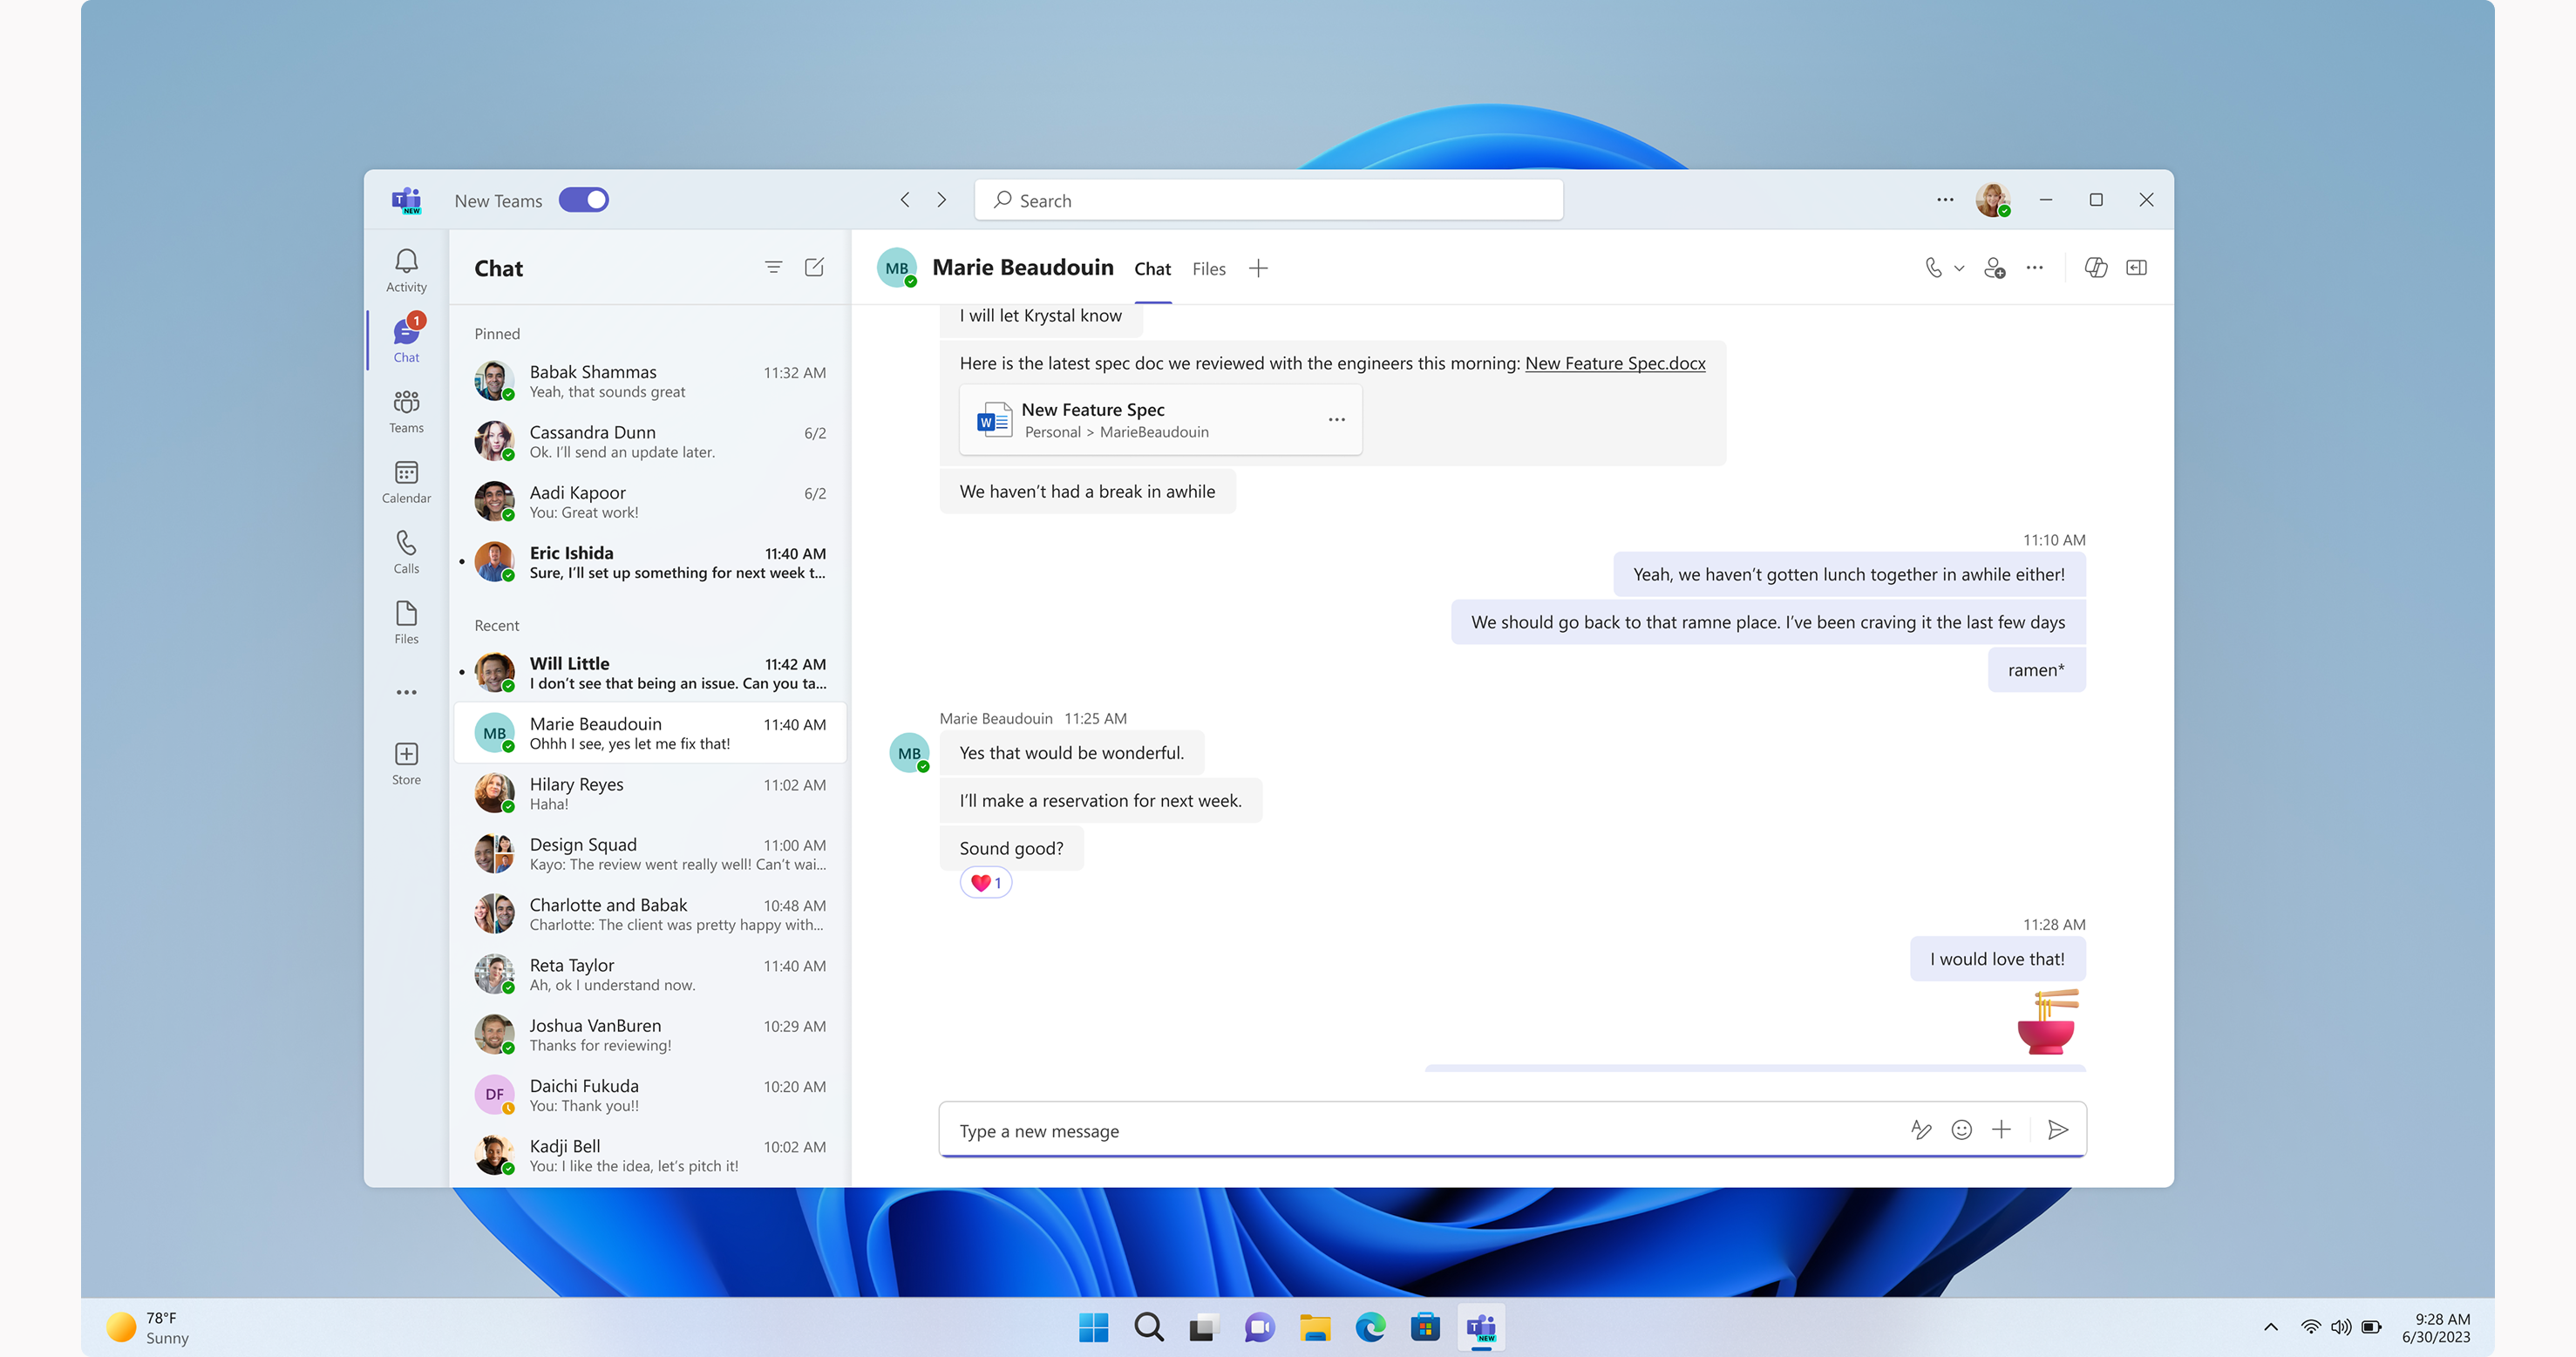This screenshot has height=1357, width=2576.
Task: Open Will Little unread conversation
Action: click(x=650, y=673)
